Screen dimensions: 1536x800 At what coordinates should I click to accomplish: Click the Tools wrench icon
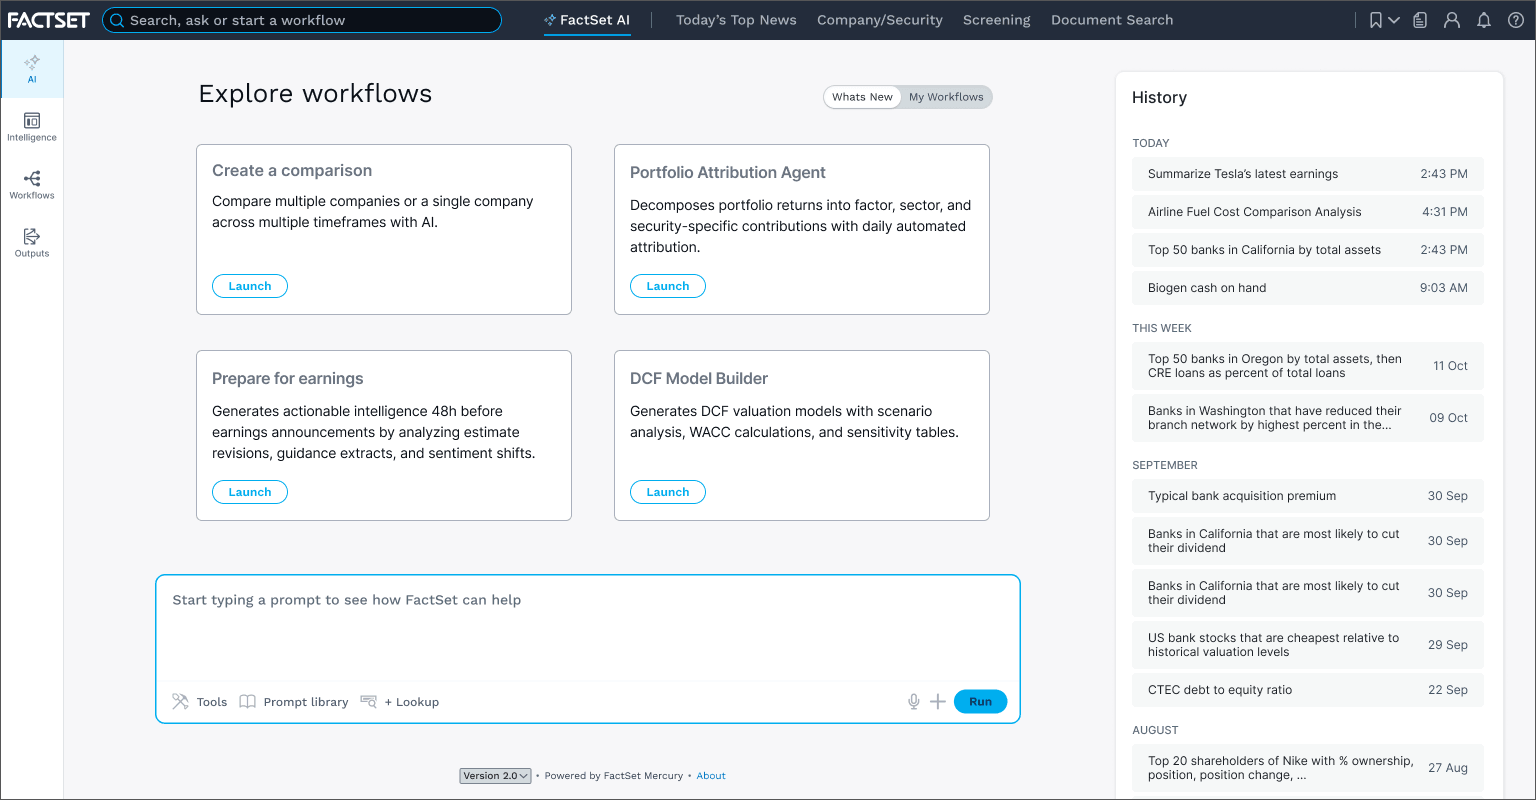(x=180, y=702)
